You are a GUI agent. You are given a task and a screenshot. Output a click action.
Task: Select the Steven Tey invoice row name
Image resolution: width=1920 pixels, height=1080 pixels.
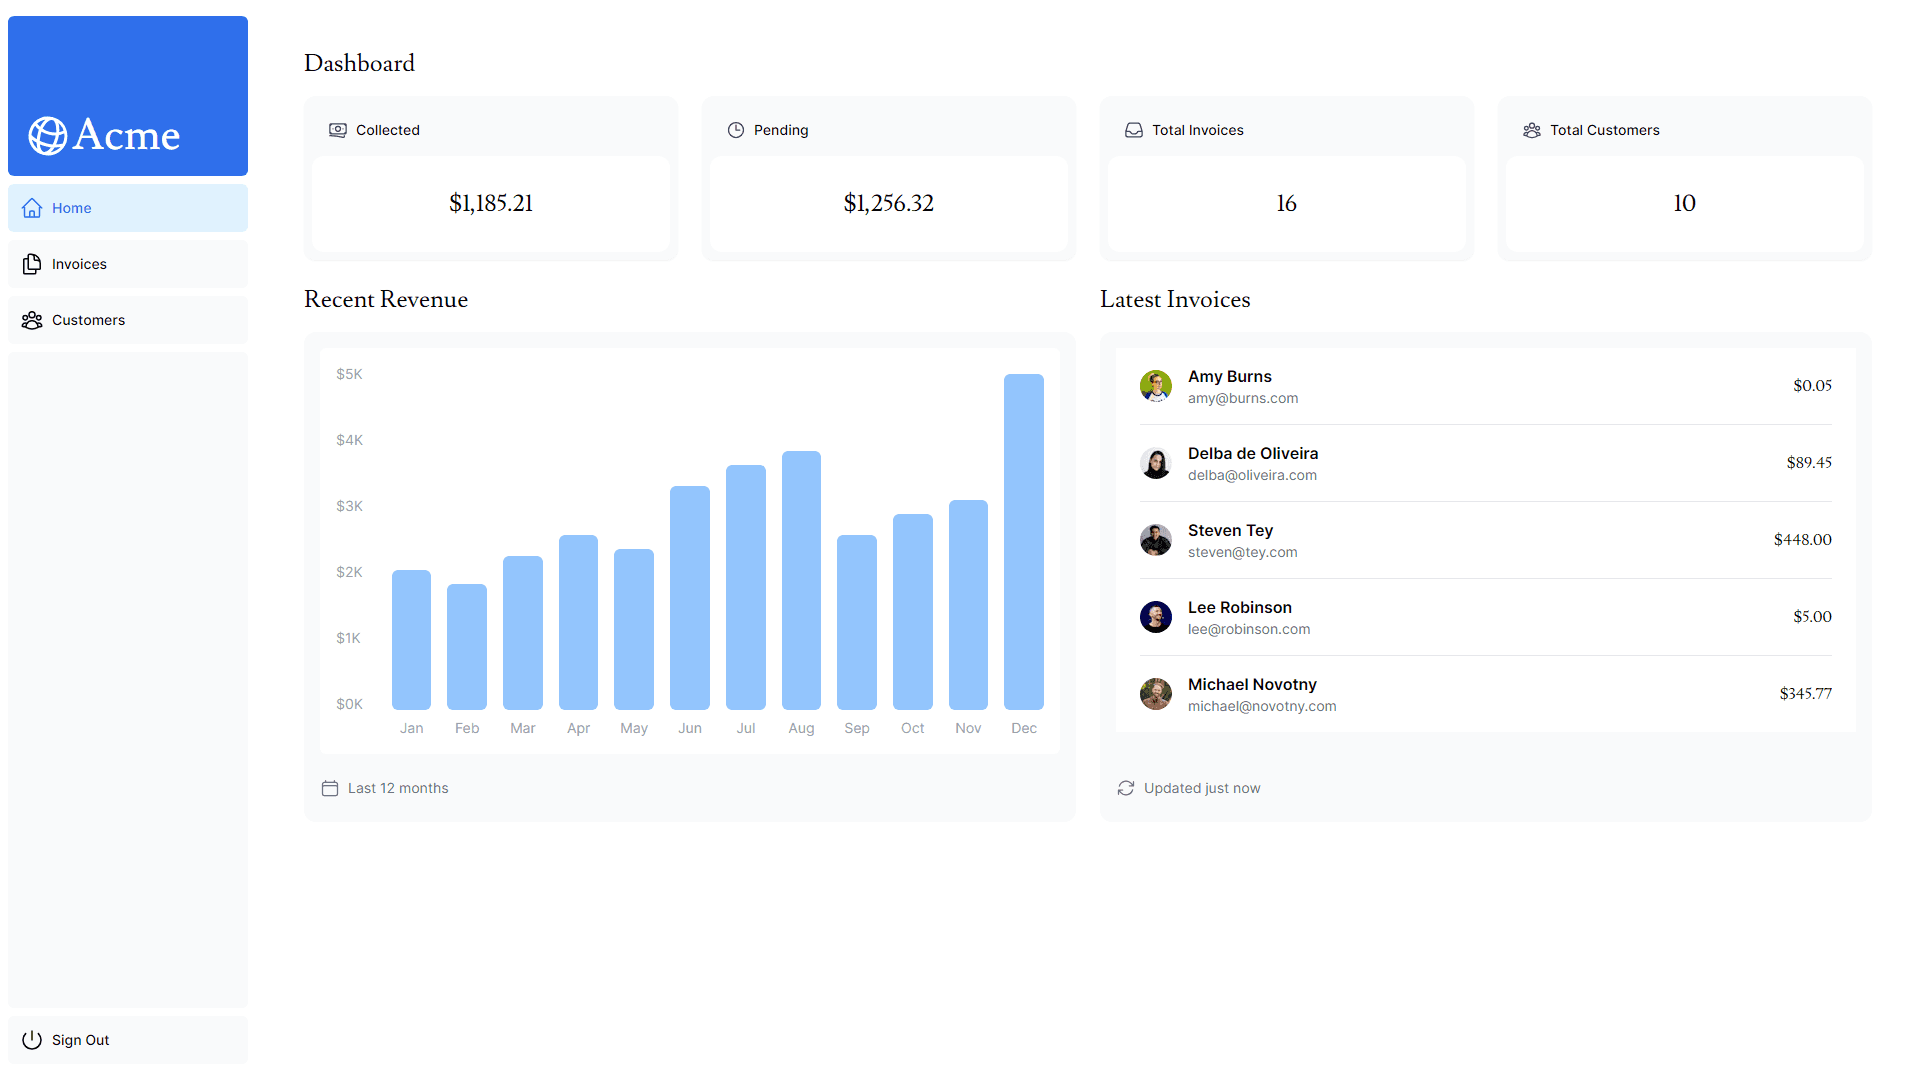pyautogui.click(x=1230, y=530)
